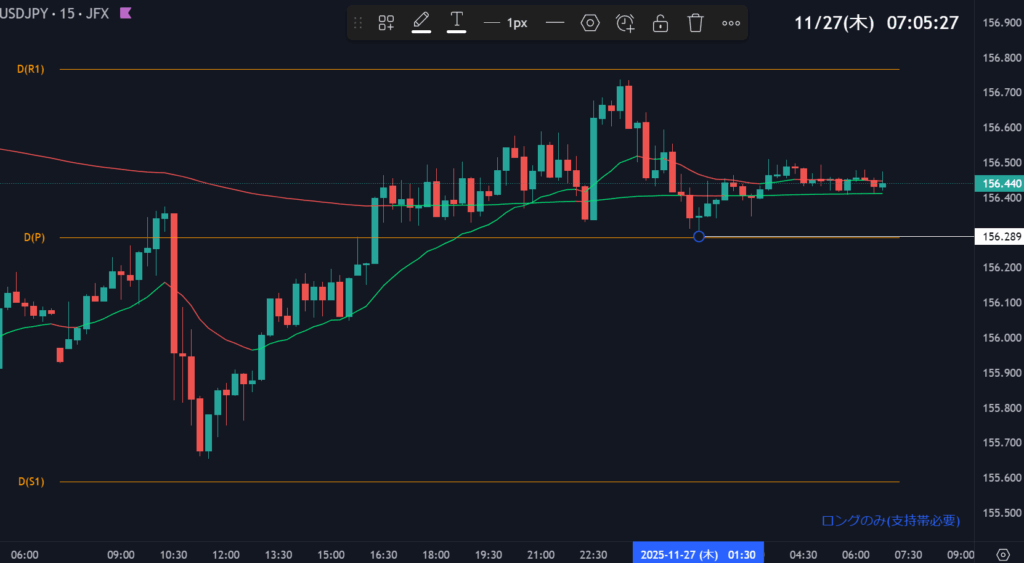Delete the drawing with the trash icon
The width and height of the screenshot is (1024, 563).
(696, 23)
